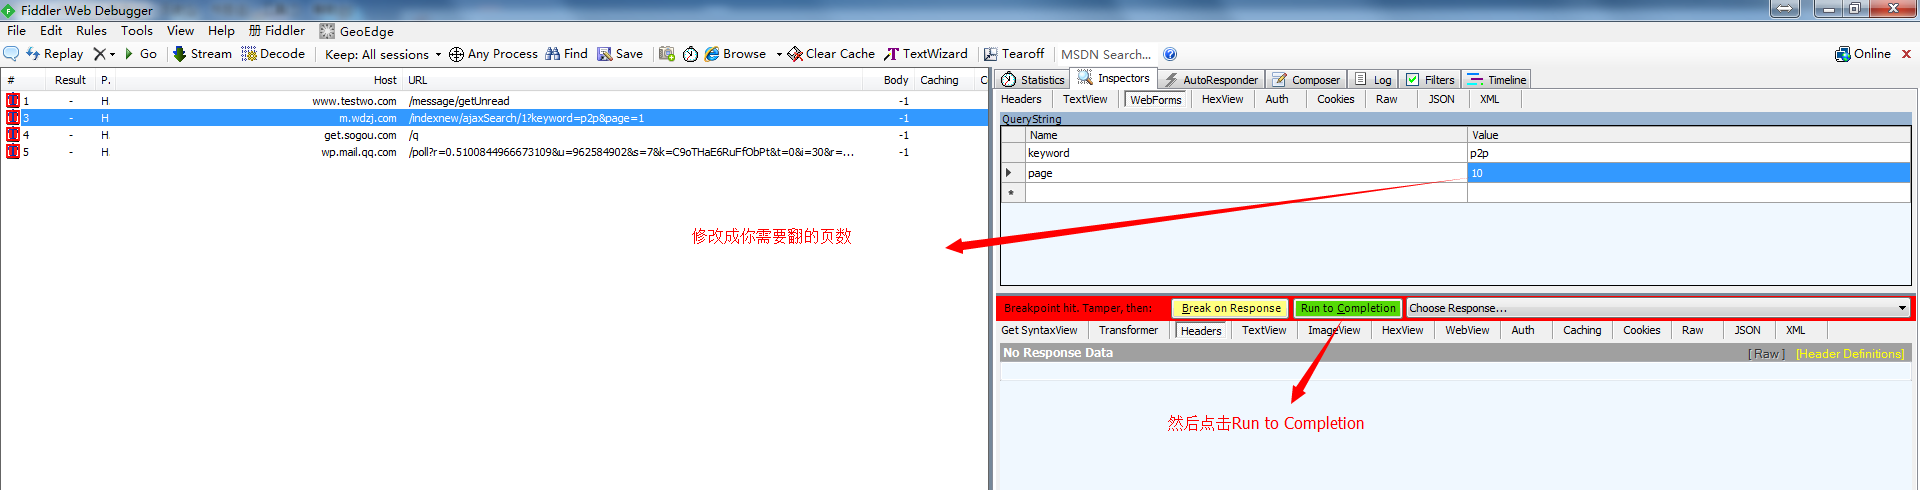Toggle Stream mode in toolbar
Viewport: 1920px width, 490px height.
(202, 54)
